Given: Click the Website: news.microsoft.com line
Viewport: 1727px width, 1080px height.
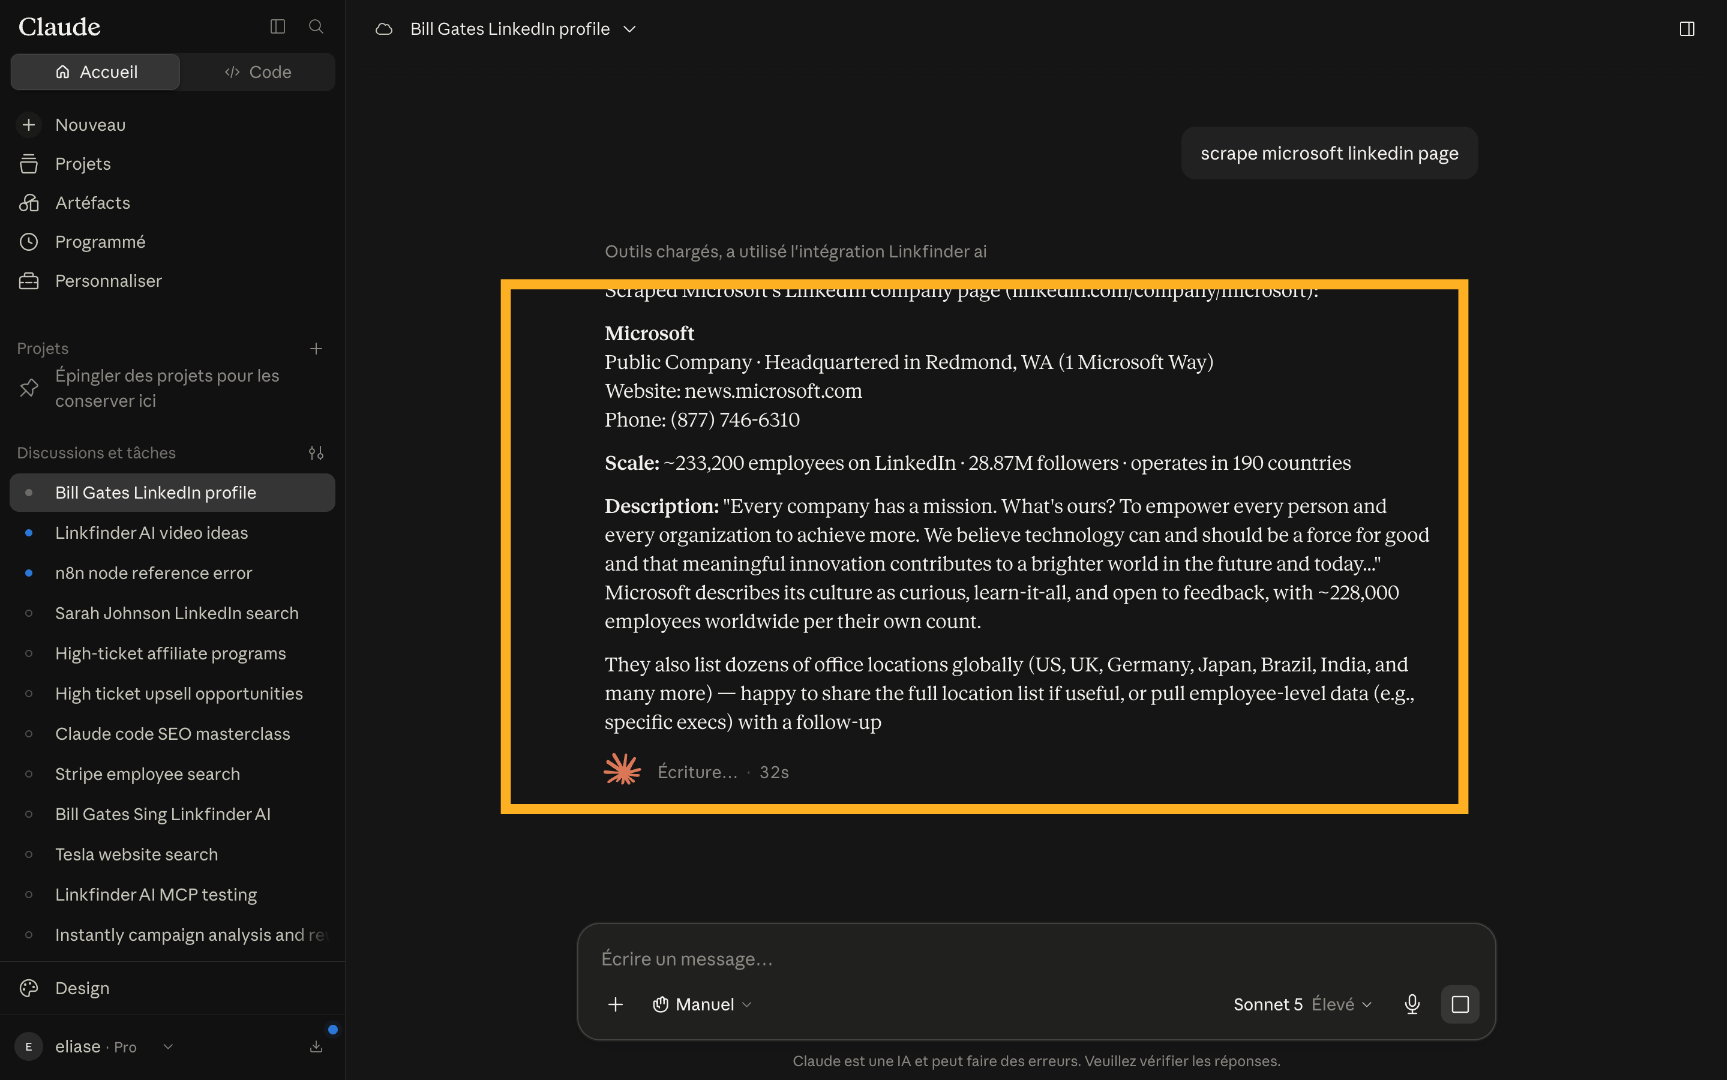Looking at the screenshot, I should pyautogui.click(x=733, y=391).
